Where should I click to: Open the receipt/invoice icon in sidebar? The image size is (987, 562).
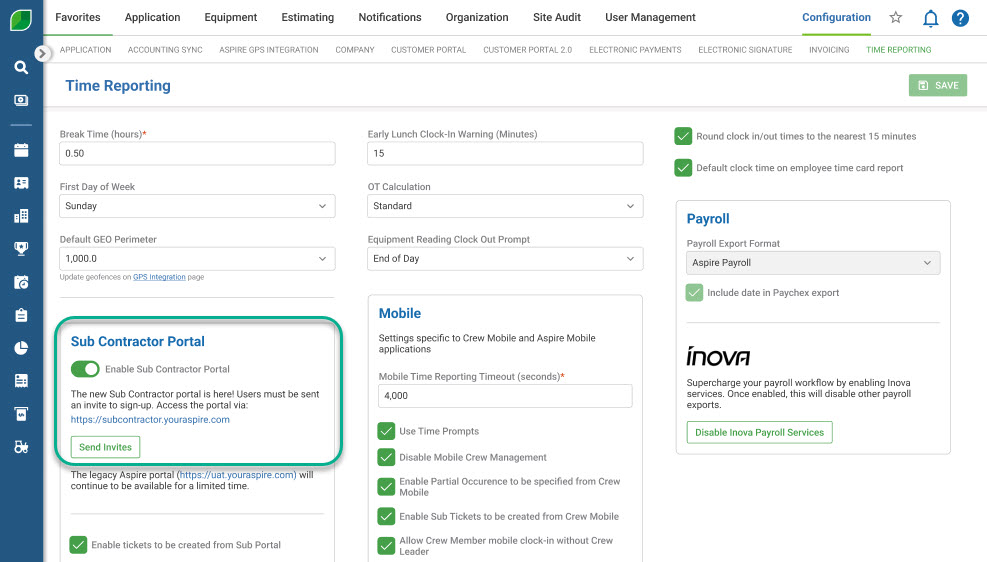point(21,381)
